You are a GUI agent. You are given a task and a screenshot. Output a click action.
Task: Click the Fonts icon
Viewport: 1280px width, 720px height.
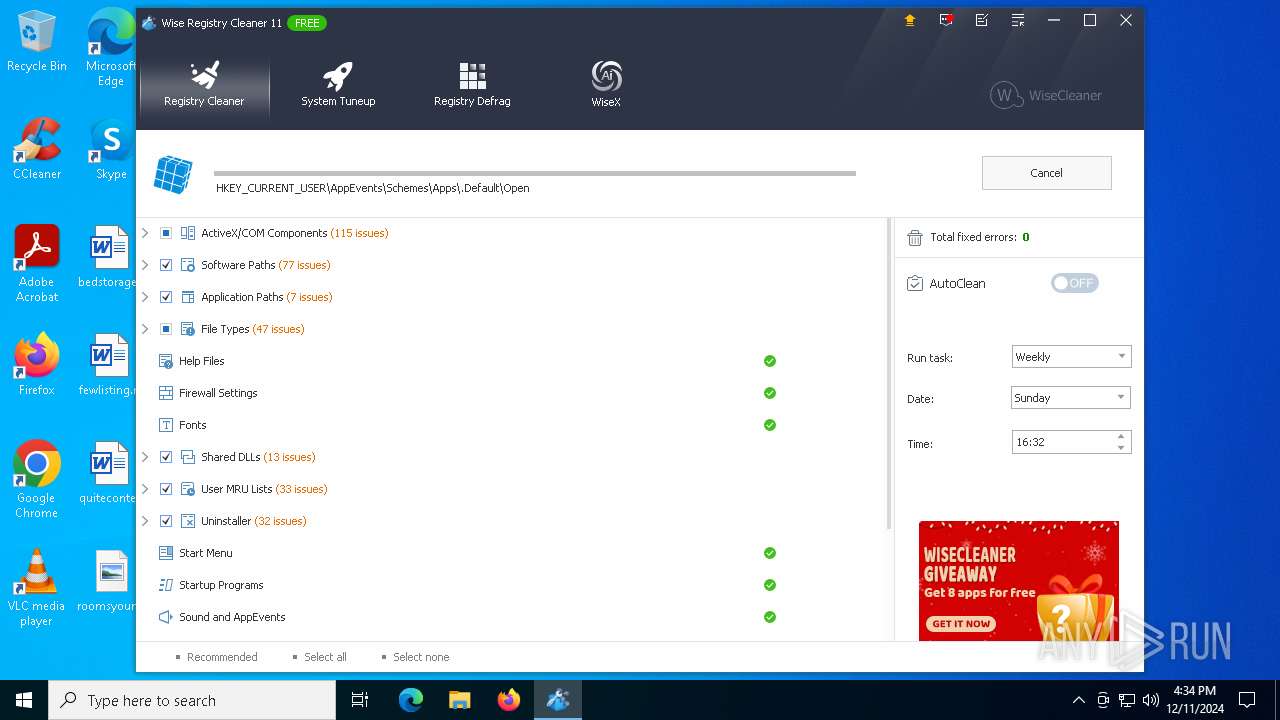[x=166, y=425]
